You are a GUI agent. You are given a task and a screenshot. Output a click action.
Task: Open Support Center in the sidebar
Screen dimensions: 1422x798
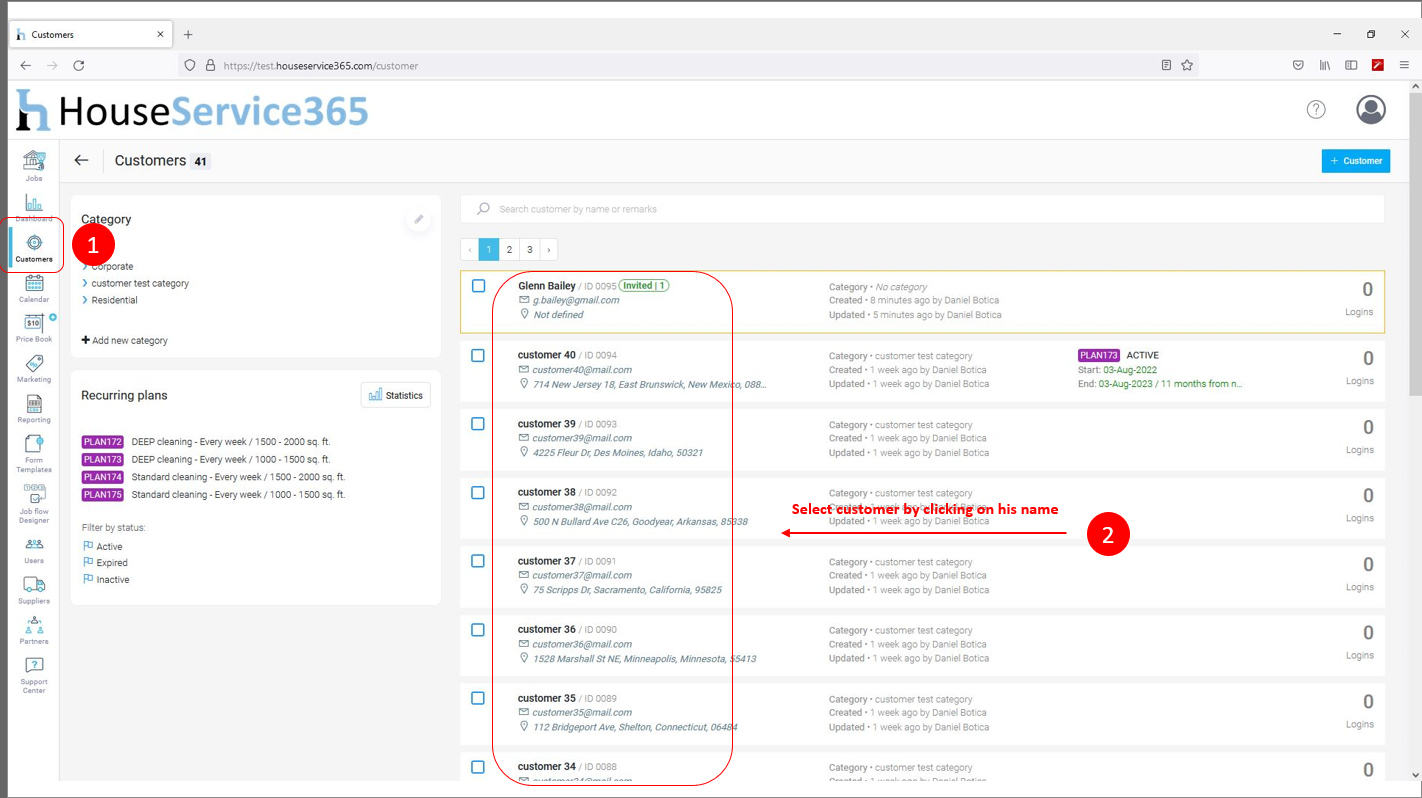coord(34,675)
